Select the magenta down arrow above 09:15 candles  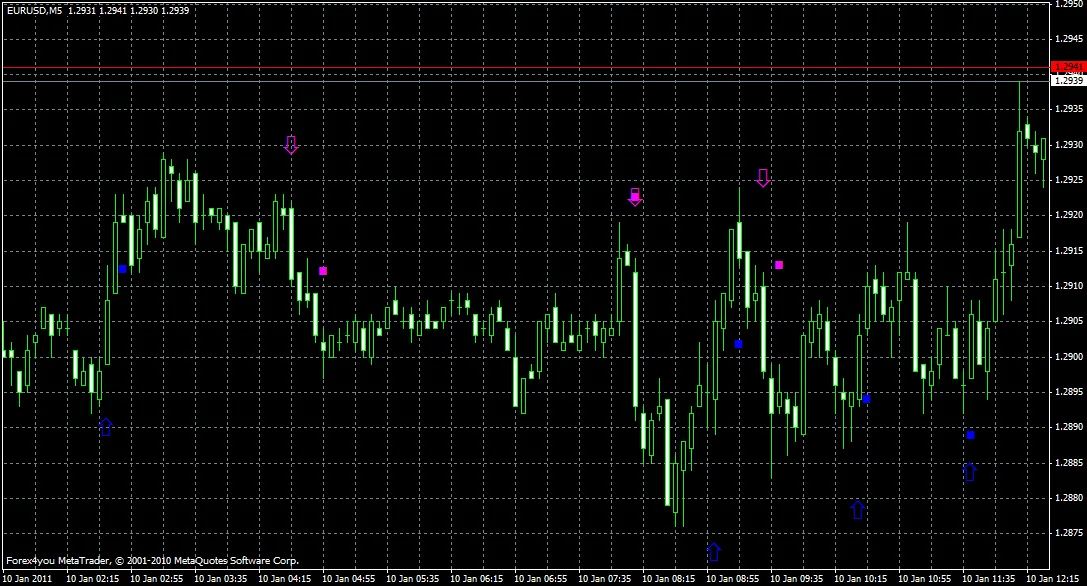point(763,178)
